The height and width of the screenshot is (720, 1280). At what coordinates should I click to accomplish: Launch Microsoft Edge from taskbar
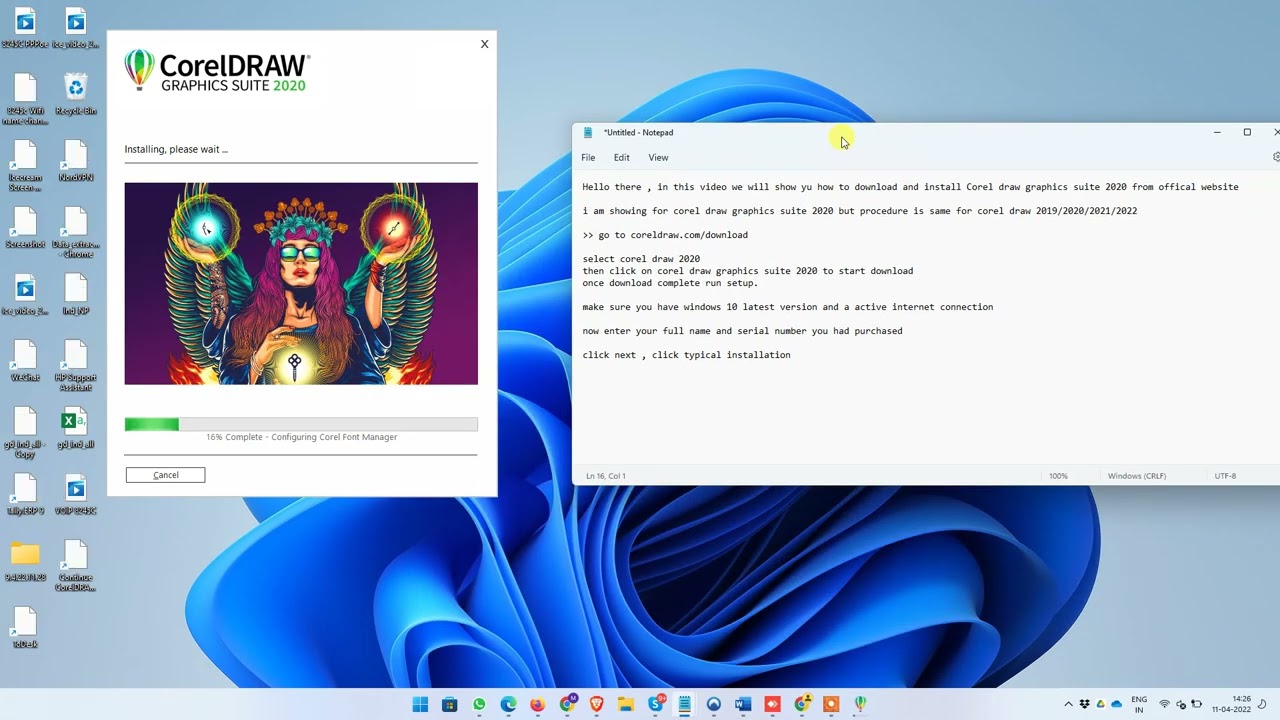(508, 704)
